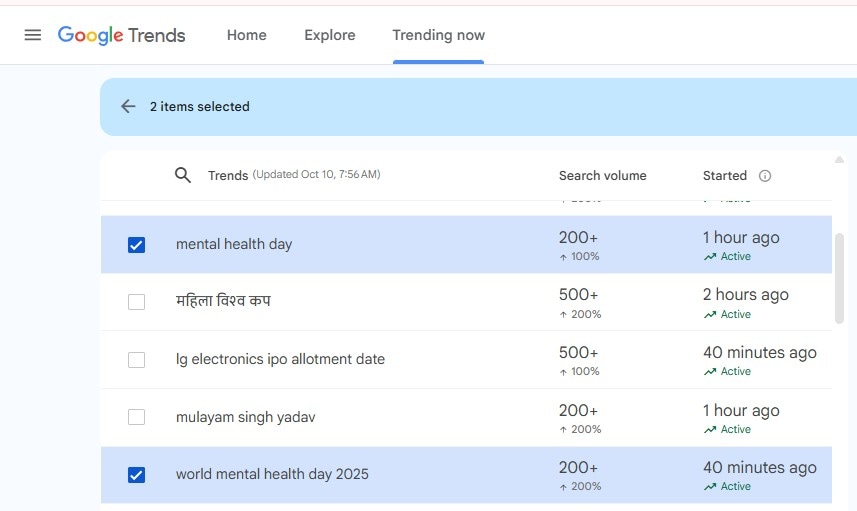Click Active trend icon for mental health day
Screen dimensions: 857x511
click(710, 257)
